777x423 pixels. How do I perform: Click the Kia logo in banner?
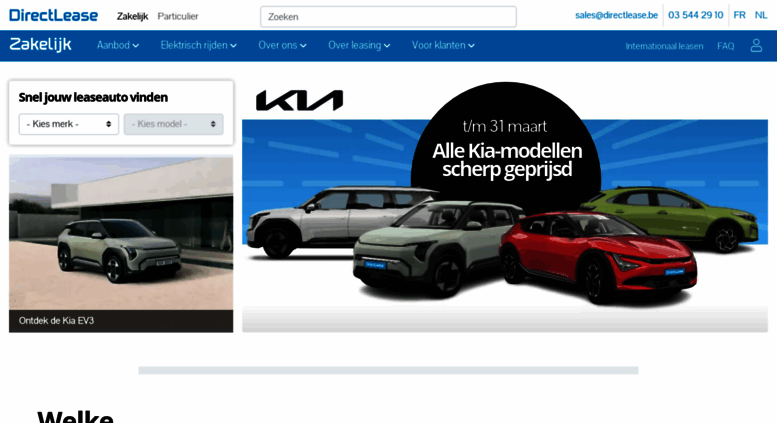pos(299,100)
